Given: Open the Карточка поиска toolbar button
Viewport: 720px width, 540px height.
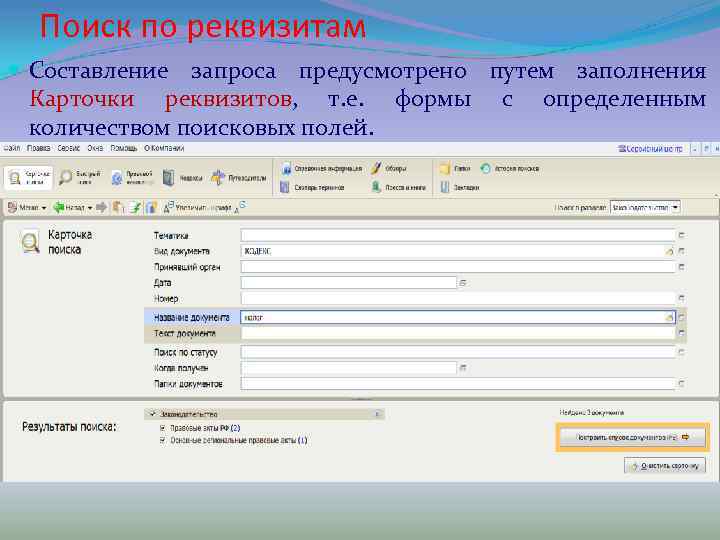Looking at the screenshot, I should [x=28, y=178].
